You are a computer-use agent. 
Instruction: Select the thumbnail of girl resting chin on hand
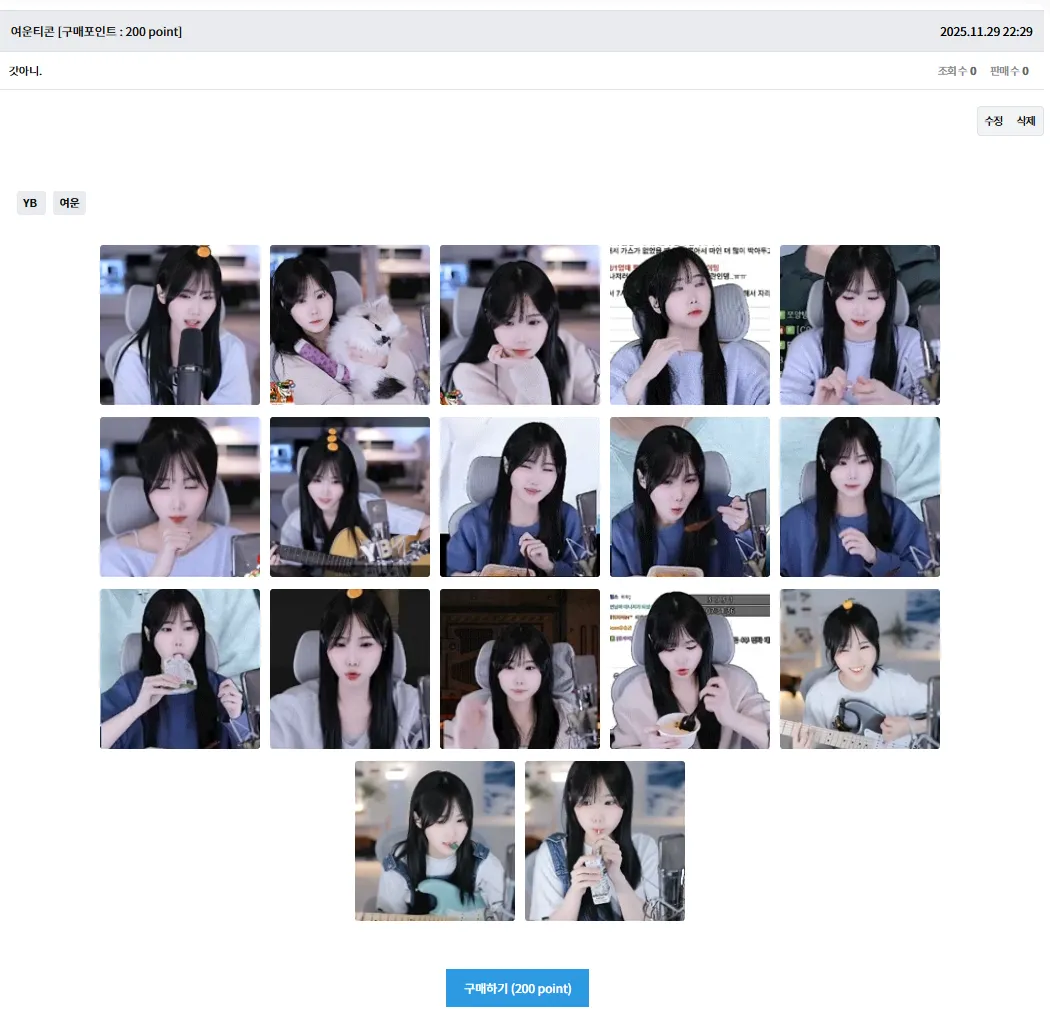tap(520, 325)
